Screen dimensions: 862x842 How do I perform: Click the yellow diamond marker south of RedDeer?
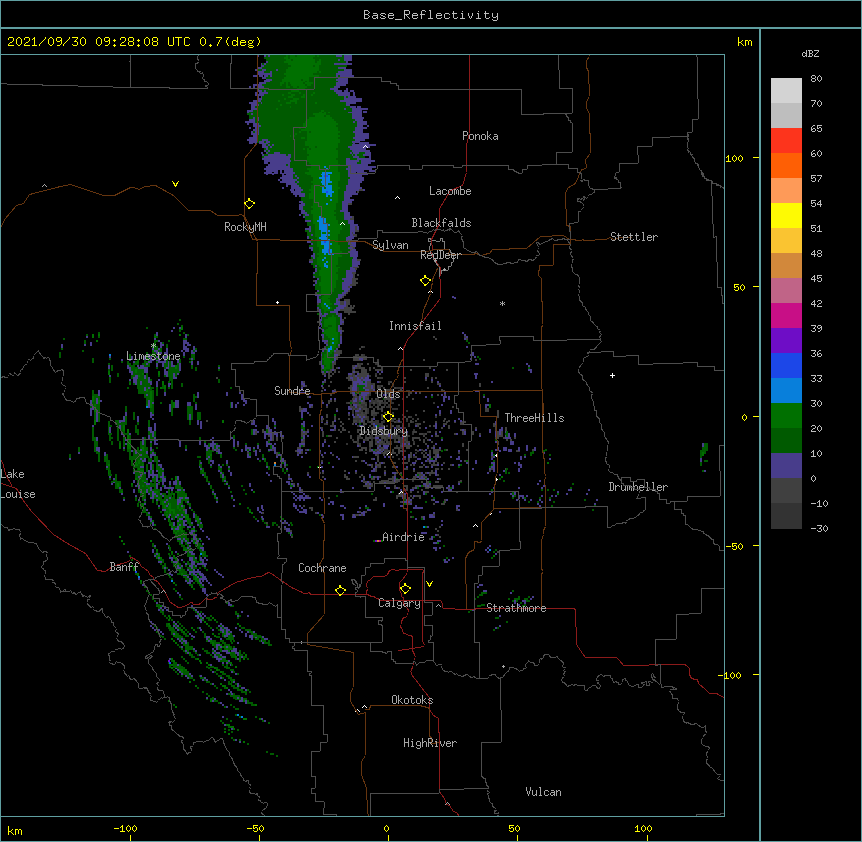425,281
